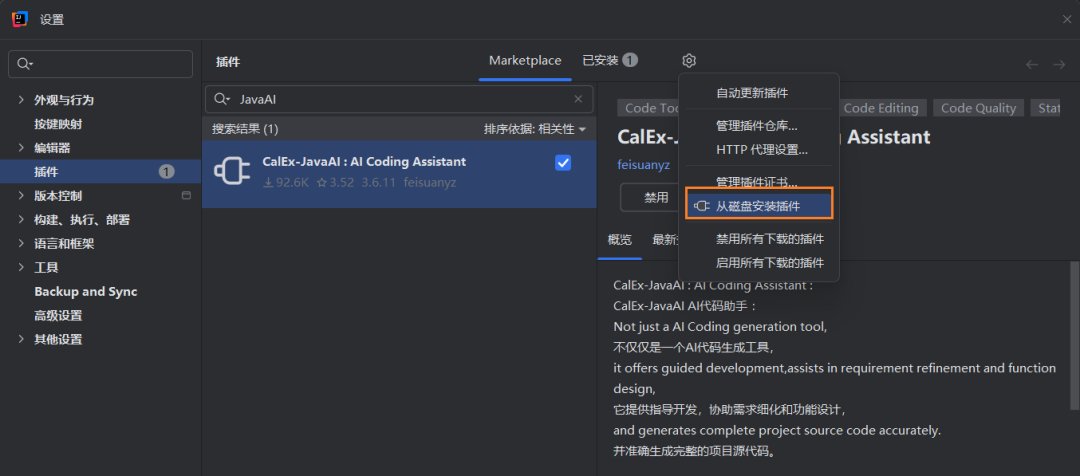1080x476 pixels.
Task: Focus the settings search field
Action: [x=101, y=64]
